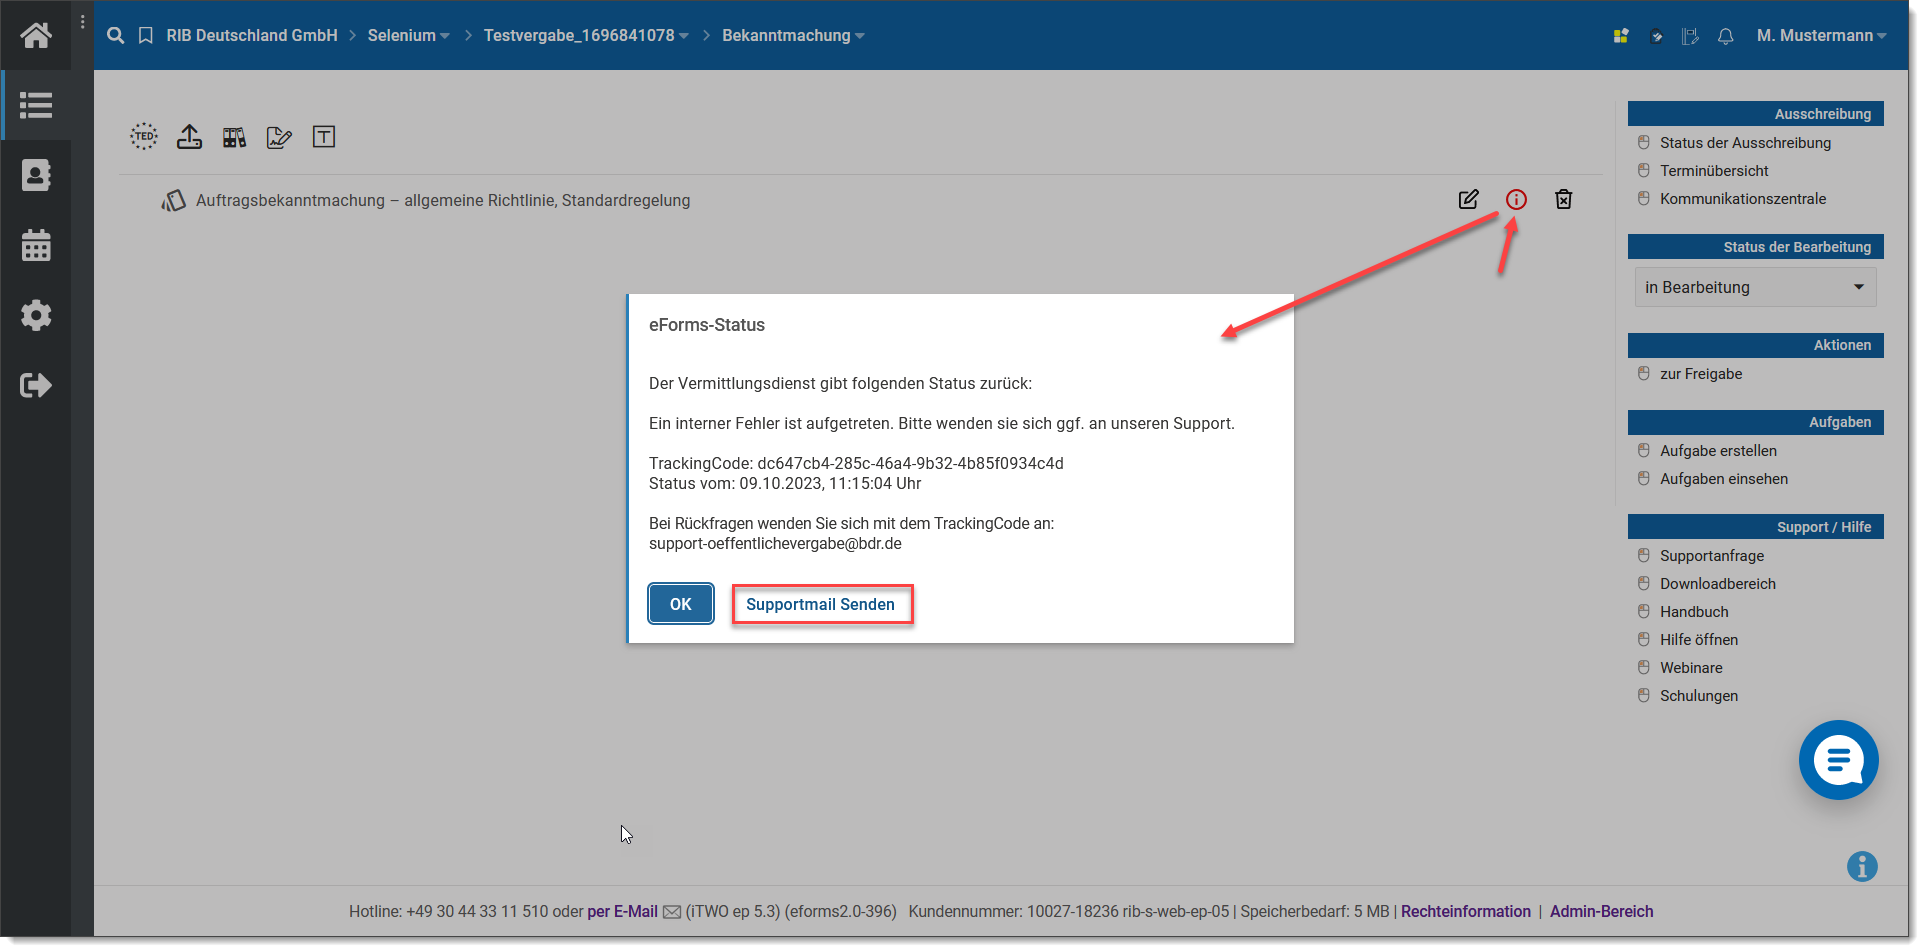Open the calendar icon in the sidebar

36,245
